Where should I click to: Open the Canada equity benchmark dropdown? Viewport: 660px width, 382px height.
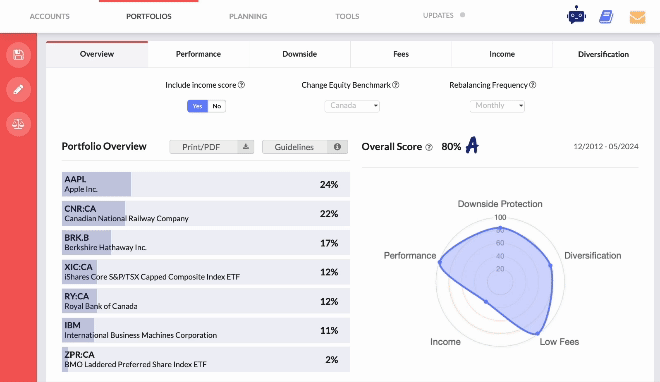(352, 106)
